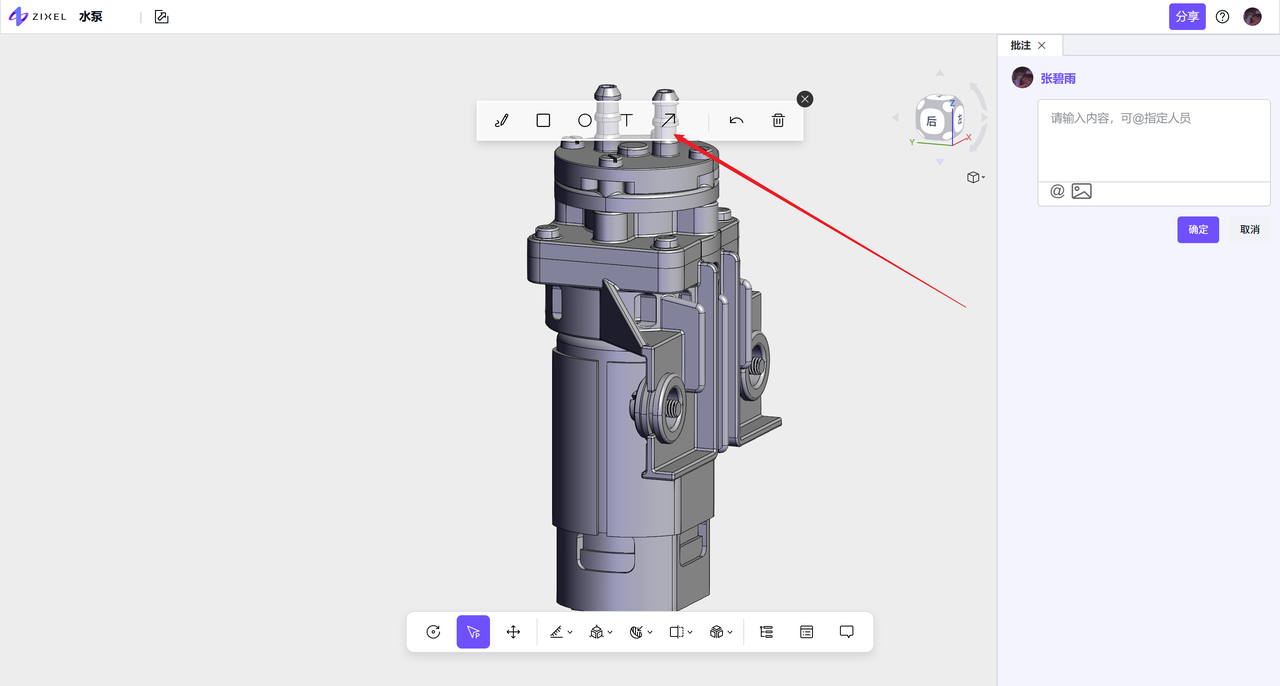The image size is (1280, 686).
Task: Undo the last annotation
Action: pos(736,120)
